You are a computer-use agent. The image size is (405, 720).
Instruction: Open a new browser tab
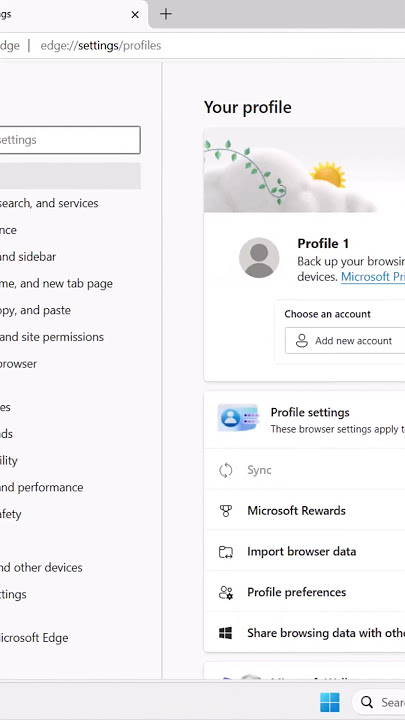(166, 14)
